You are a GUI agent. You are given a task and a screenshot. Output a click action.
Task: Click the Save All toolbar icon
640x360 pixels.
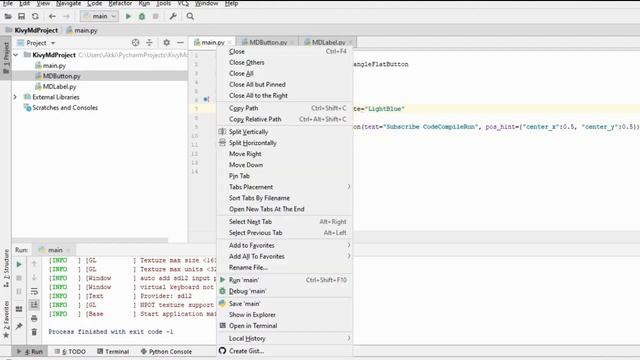pyautogui.click(x=21, y=16)
